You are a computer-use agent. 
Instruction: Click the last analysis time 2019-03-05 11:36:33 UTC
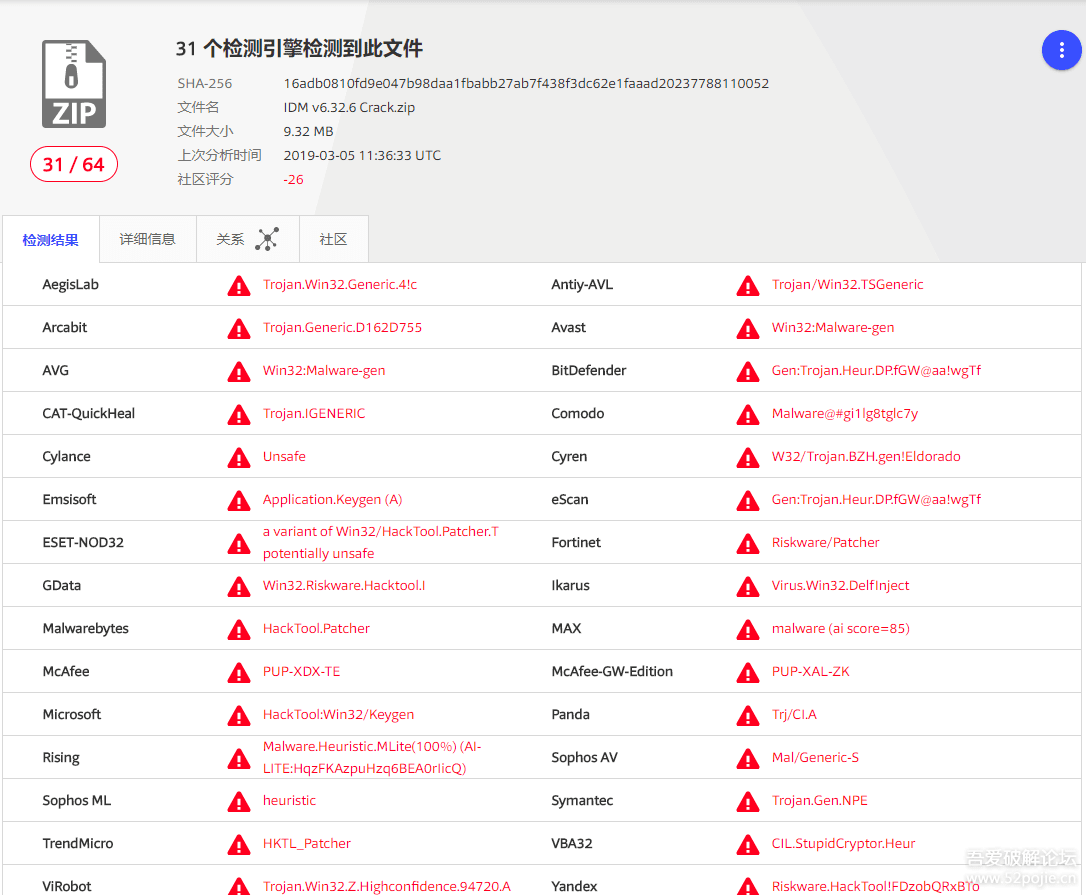pyautogui.click(x=362, y=155)
